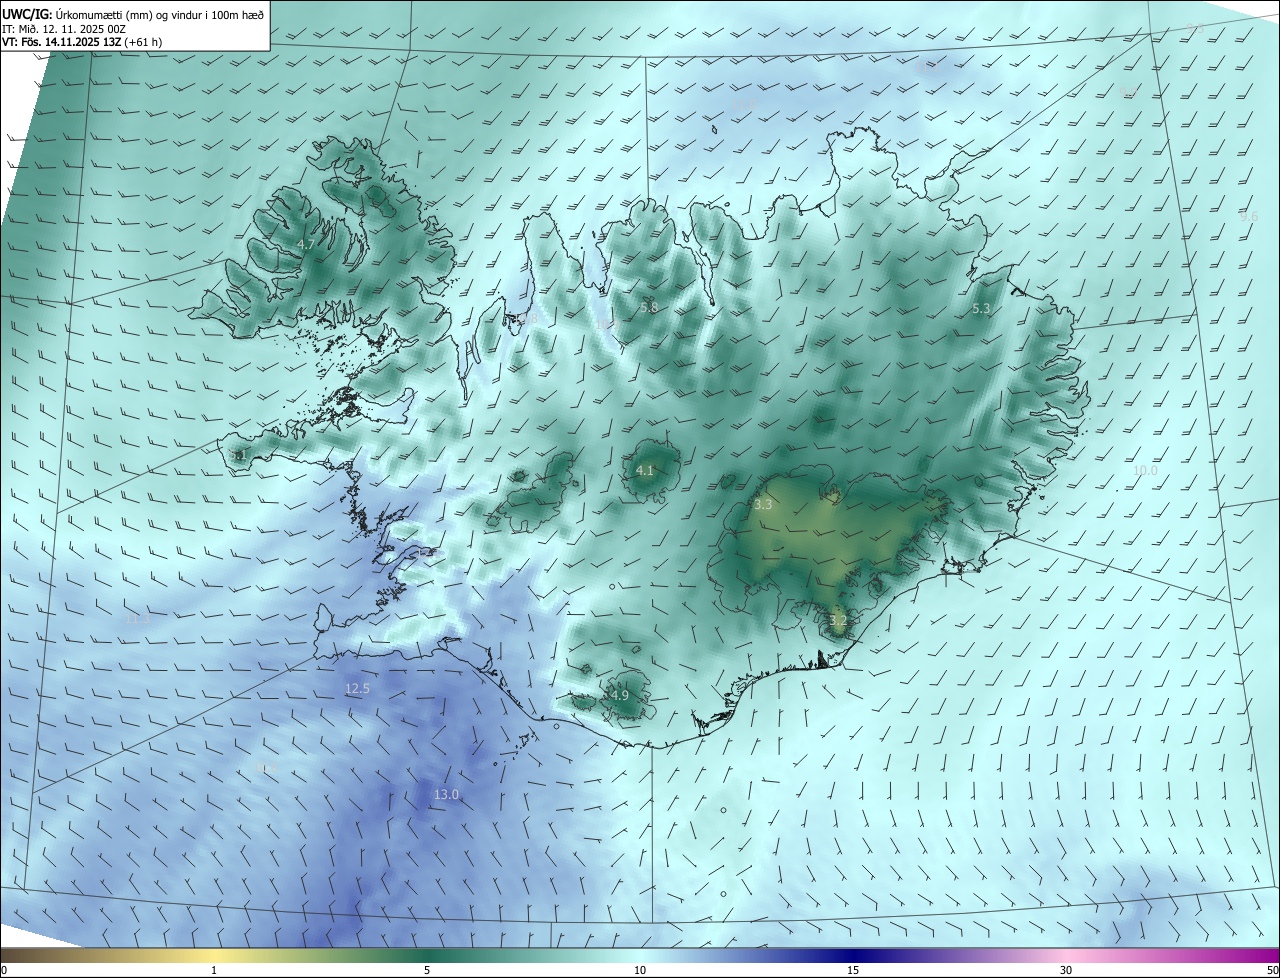Click the 10.0 value east of Iceland
The height and width of the screenshot is (978, 1280).
1145,471
